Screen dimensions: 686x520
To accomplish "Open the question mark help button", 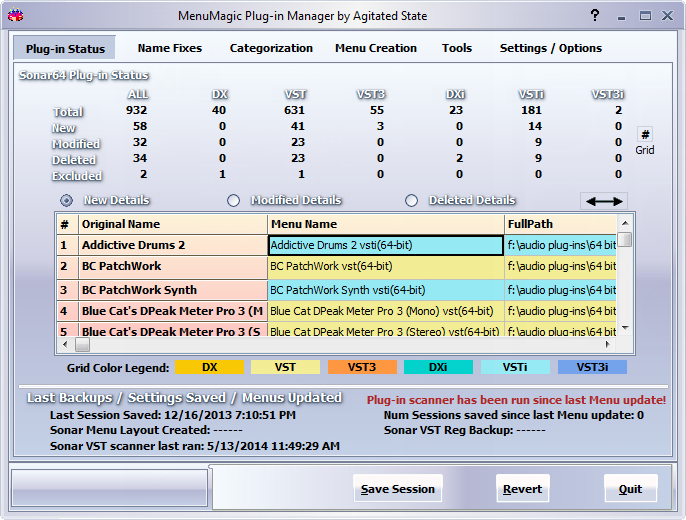I will [595, 16].
